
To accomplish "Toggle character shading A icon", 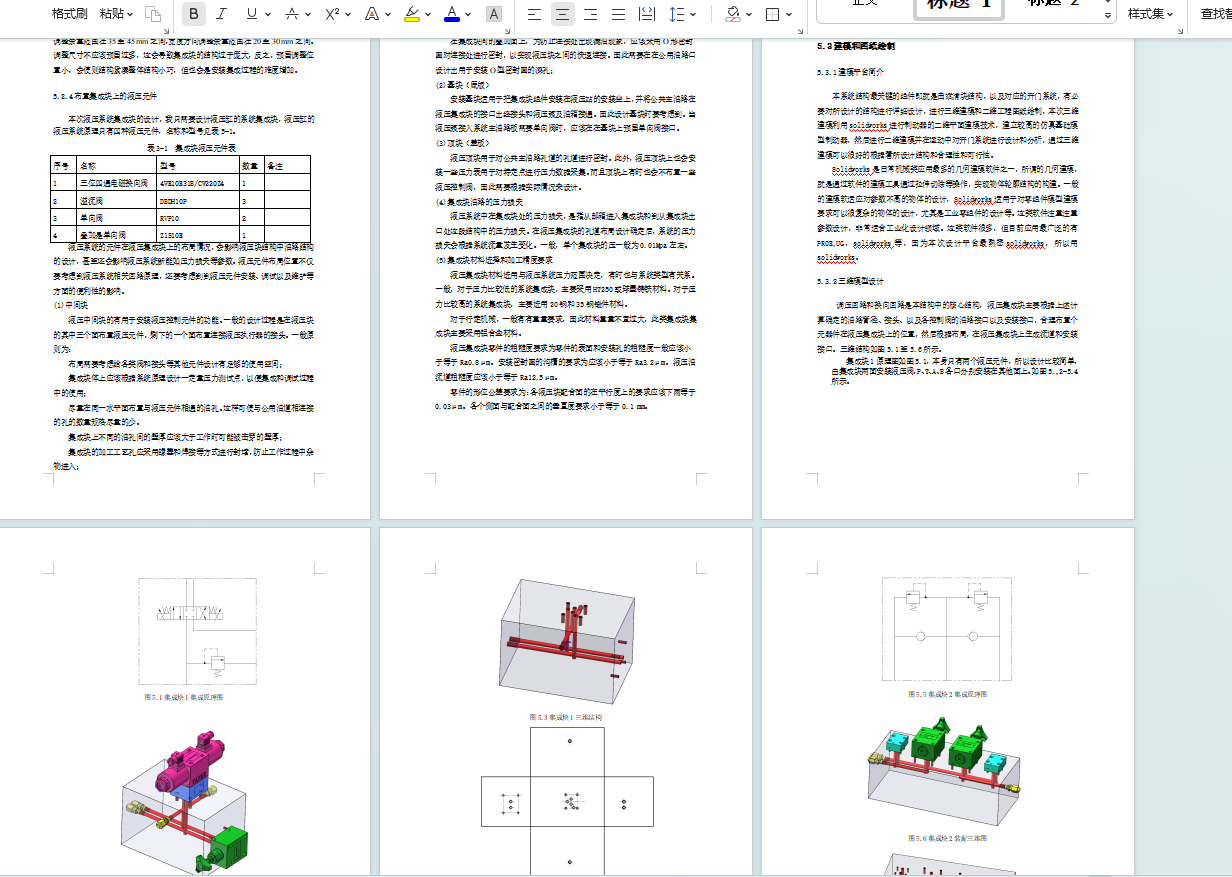I will point(493,14).
